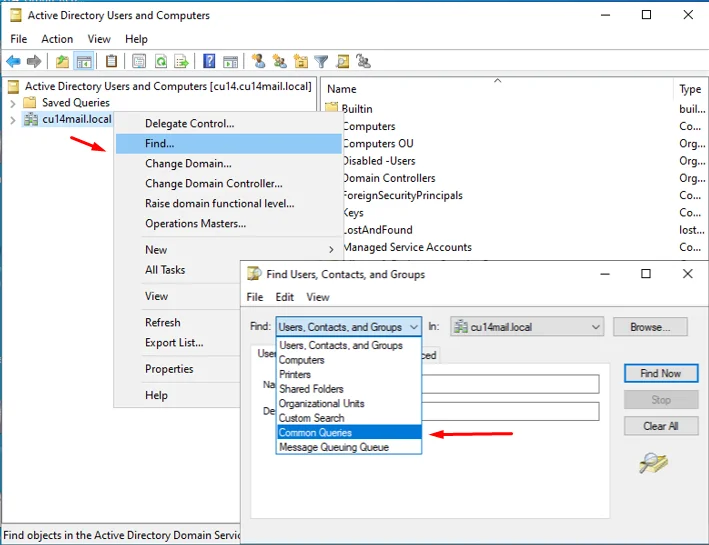
Task: Click the Create new group icon
Action: click(x=279, y=61)
